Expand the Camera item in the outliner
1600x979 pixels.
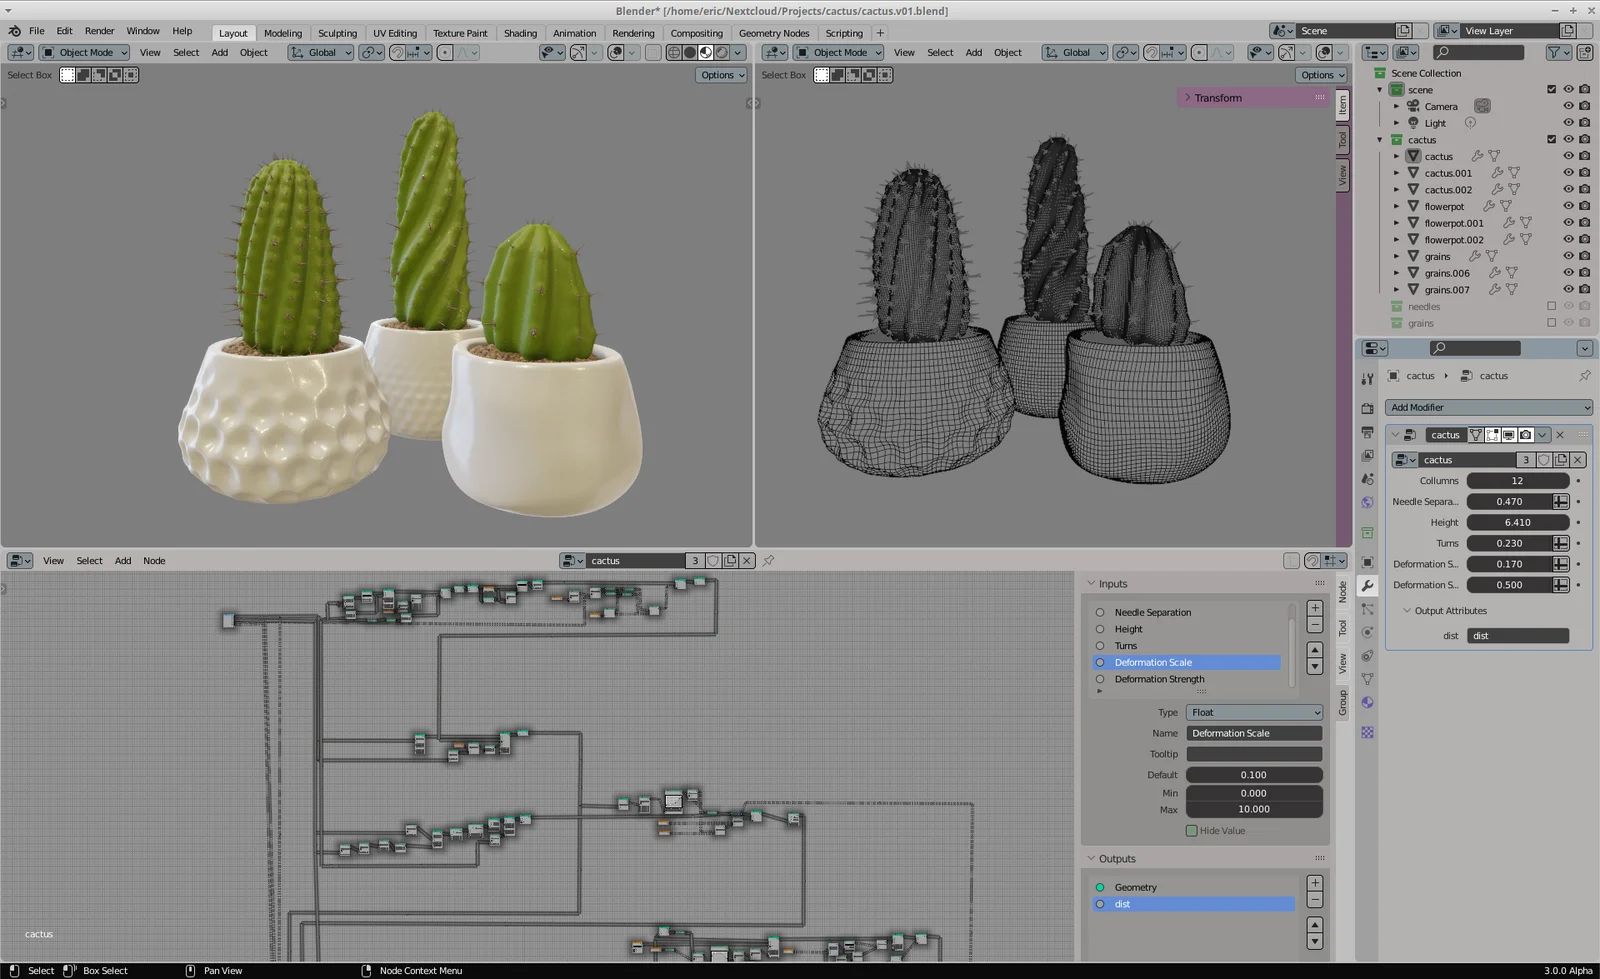click(x=1397, y=107)
